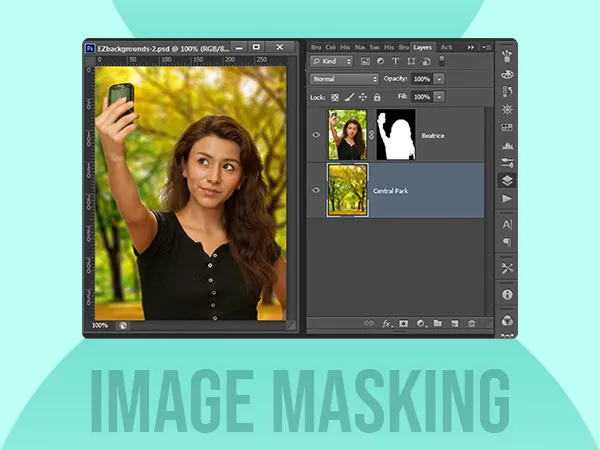
Task: Toggle filter for adjustment layers
Action: (380, 61)
